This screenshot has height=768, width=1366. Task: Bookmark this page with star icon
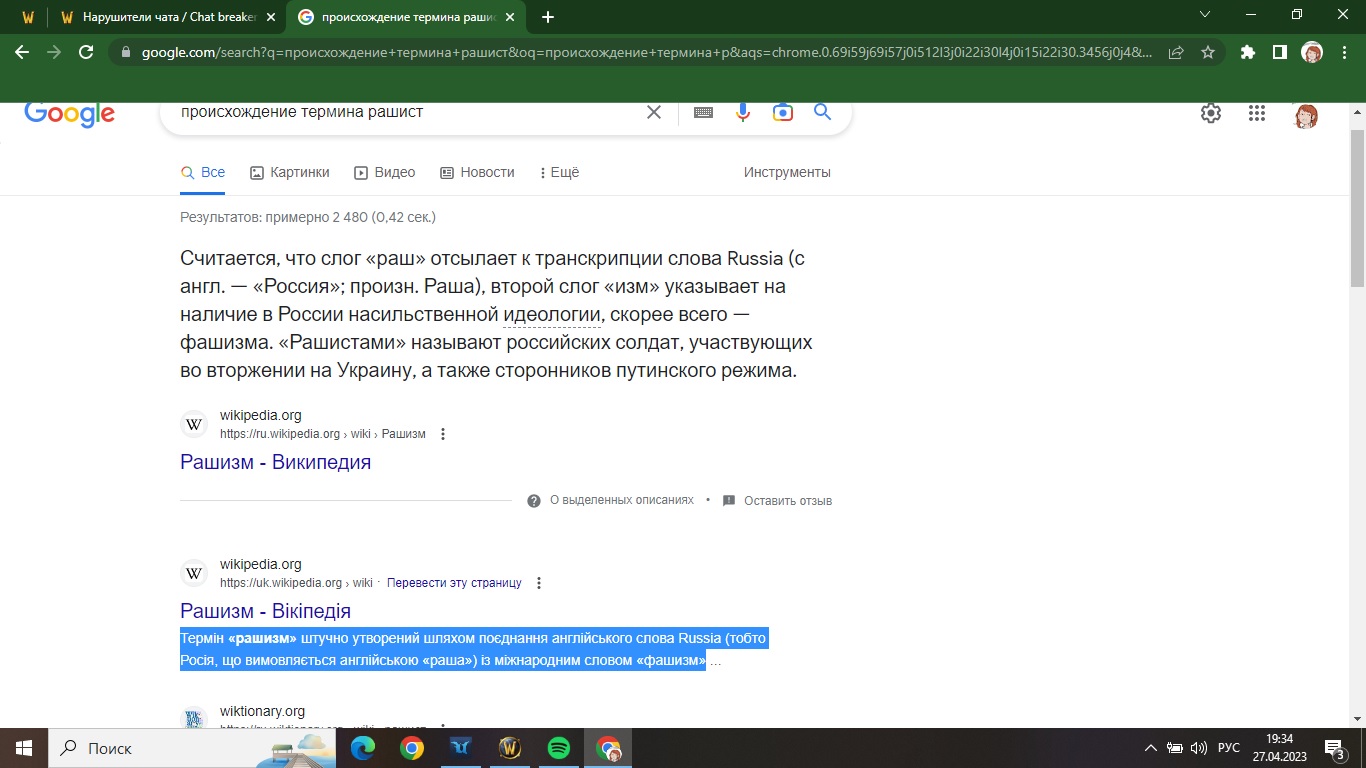click(x=1208, y=53)
